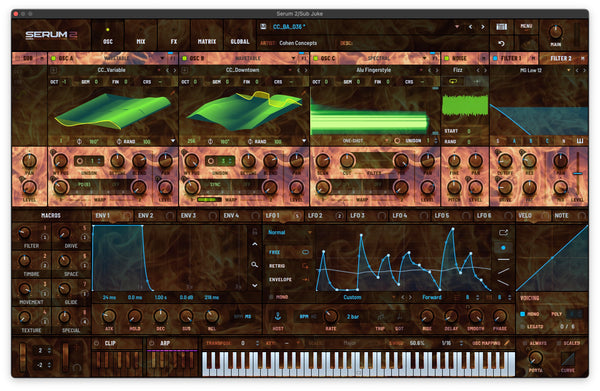Select the LFO falling ramp tool
The image size is (600, 391).
pos(503,283)
